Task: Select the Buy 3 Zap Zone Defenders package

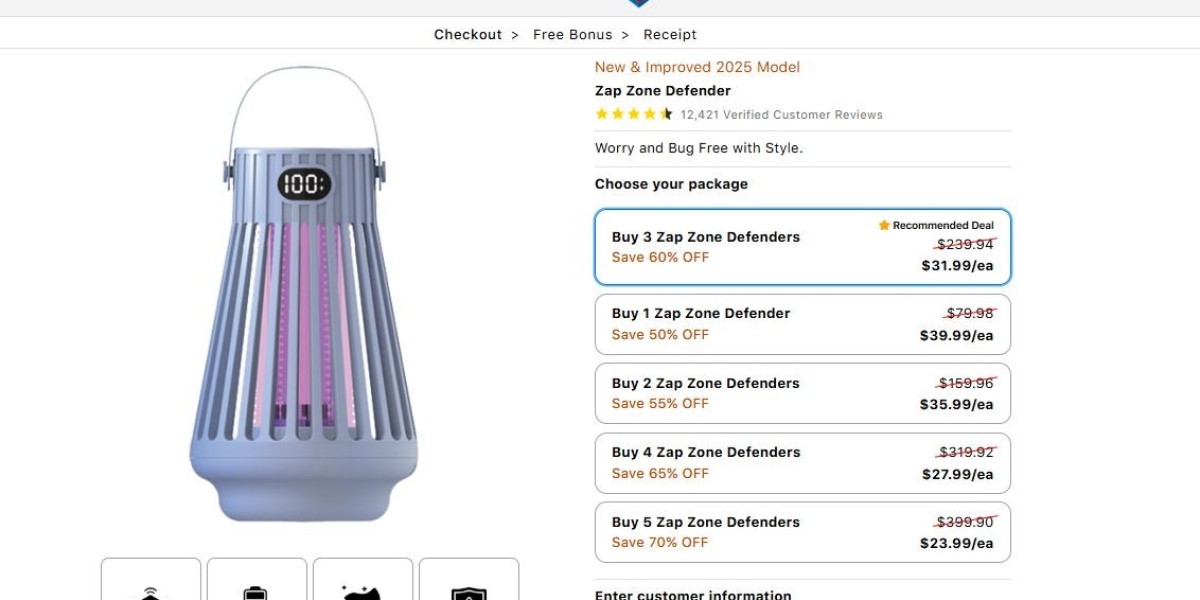Action: coord(803,247)
